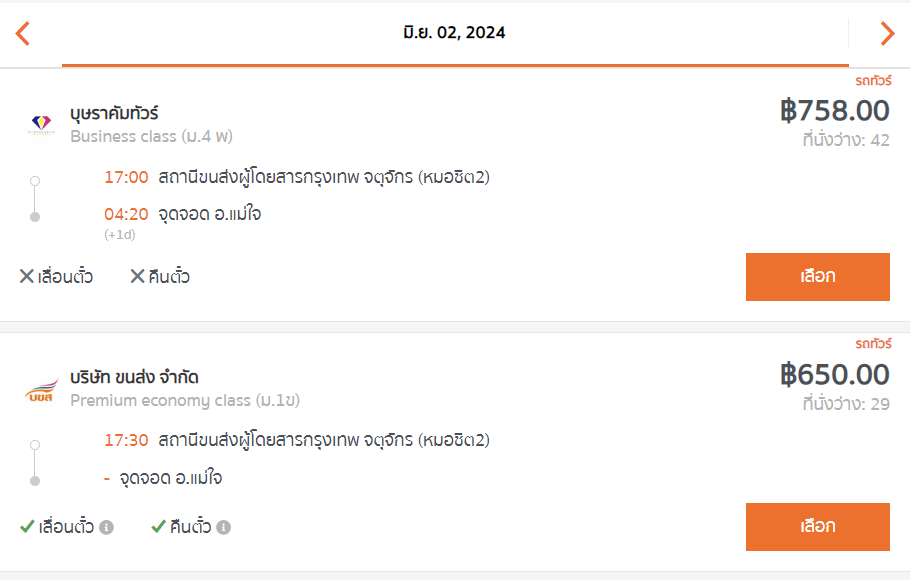The width and height of the screenshot is (910, 580).
Task: Click info icon next to เลื่อนตั๋ว
Action: pos(106,527)
